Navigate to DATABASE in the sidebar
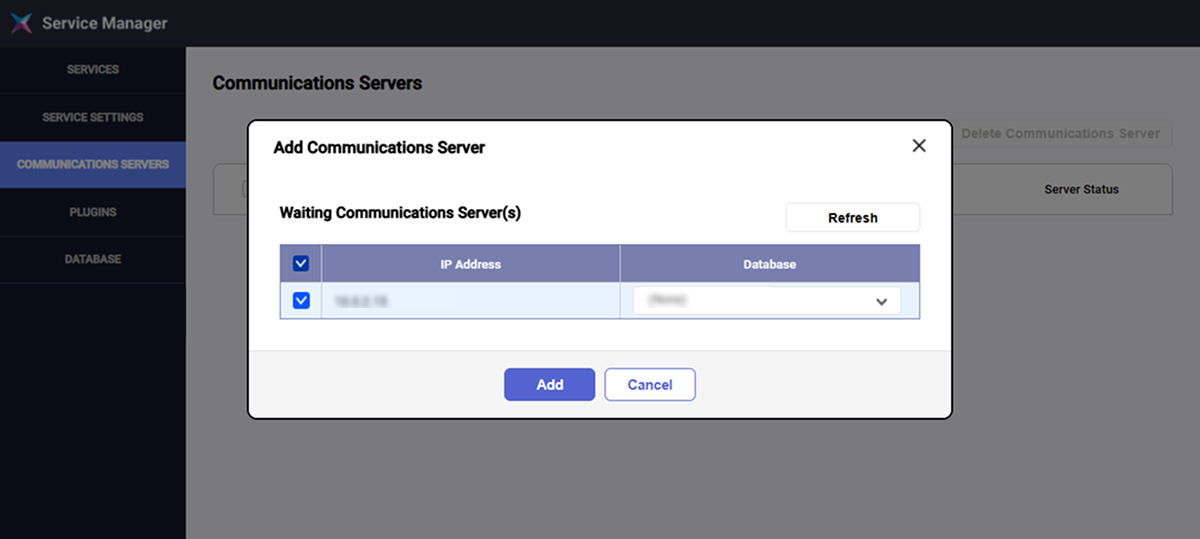Viewport: 1200px width, 539px height. pos(93,259)
